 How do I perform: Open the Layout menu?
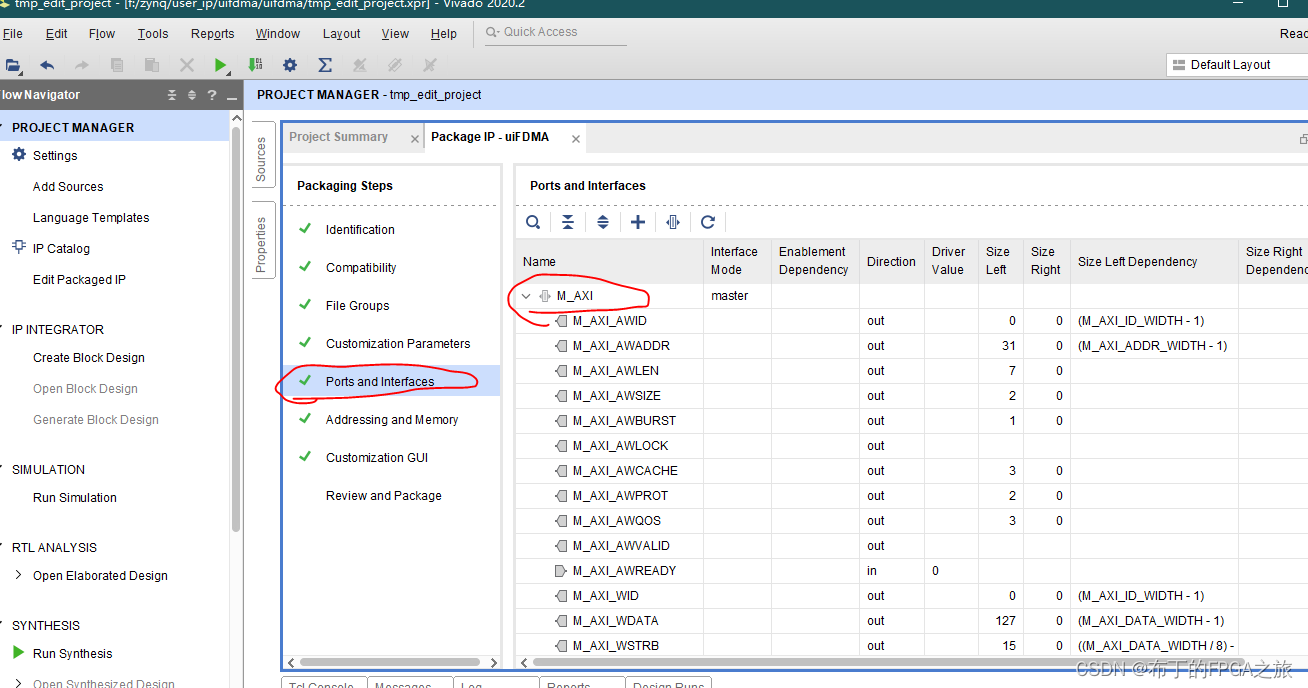[x=342, y=33]
